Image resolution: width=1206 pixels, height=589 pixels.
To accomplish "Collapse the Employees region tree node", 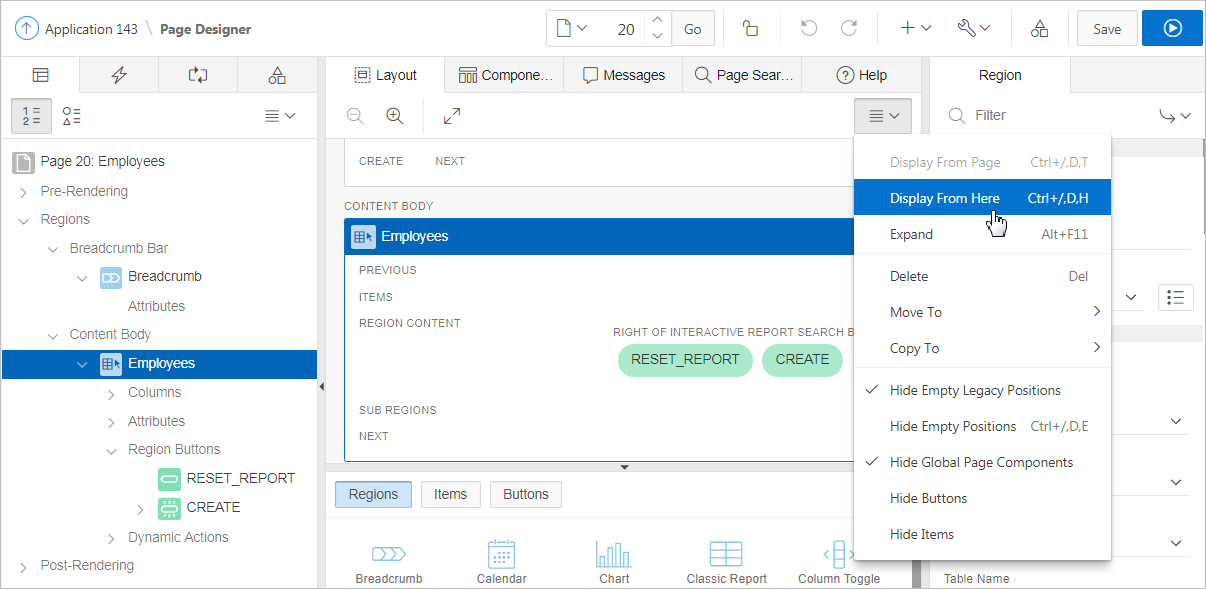I will 82,364.
